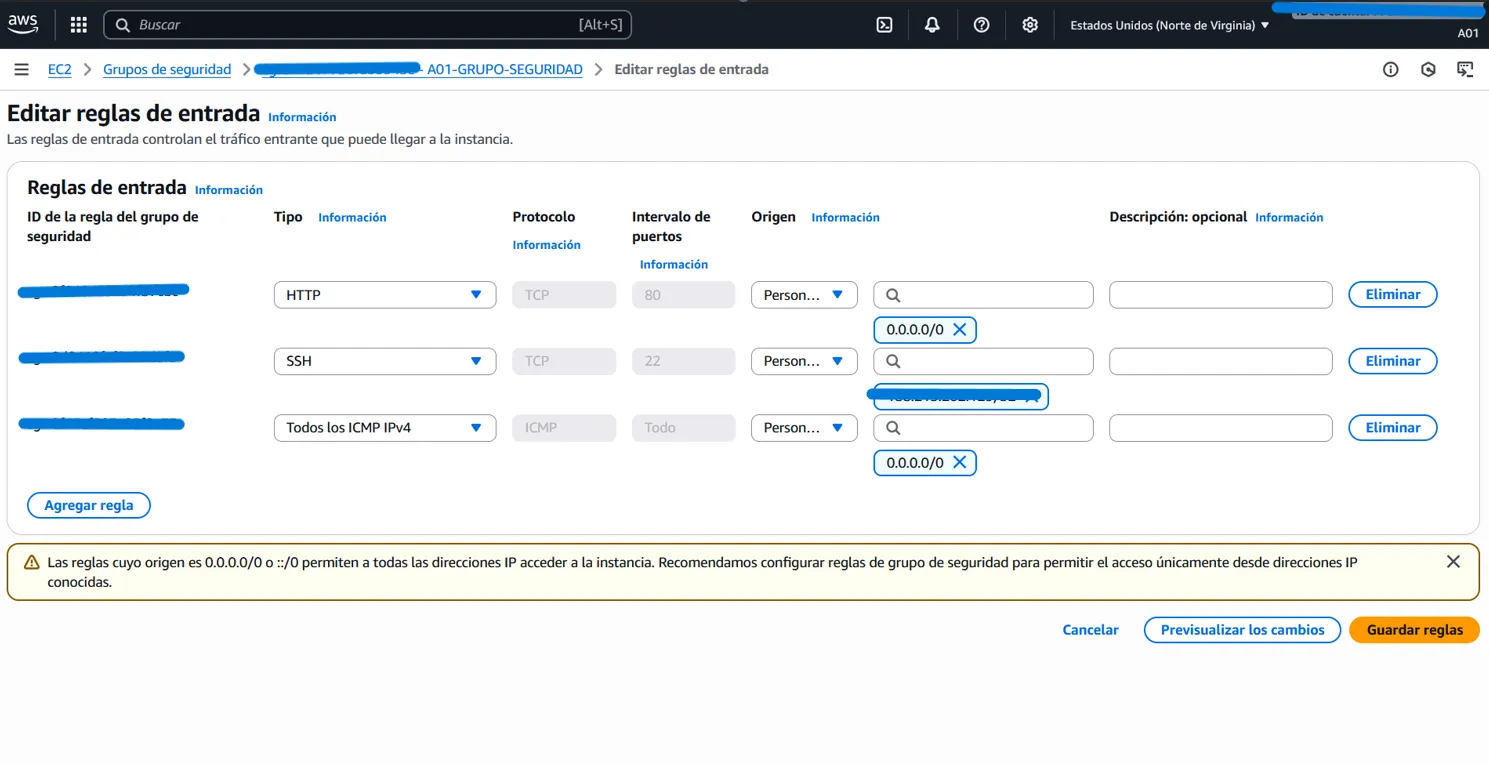1489x765 pixels.
Task: Navigate to Grupos de seguridad breadcrumb
Action: [x=167, y=70]
